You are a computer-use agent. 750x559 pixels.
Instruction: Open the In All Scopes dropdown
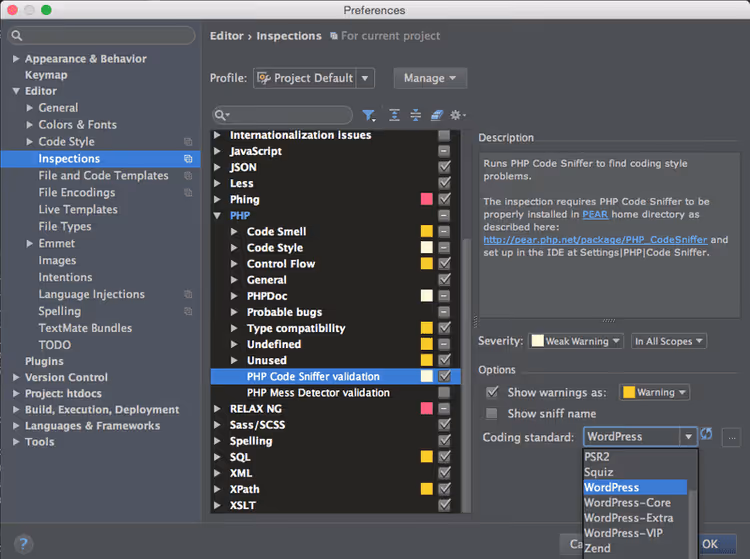click(x=669, y=341)
